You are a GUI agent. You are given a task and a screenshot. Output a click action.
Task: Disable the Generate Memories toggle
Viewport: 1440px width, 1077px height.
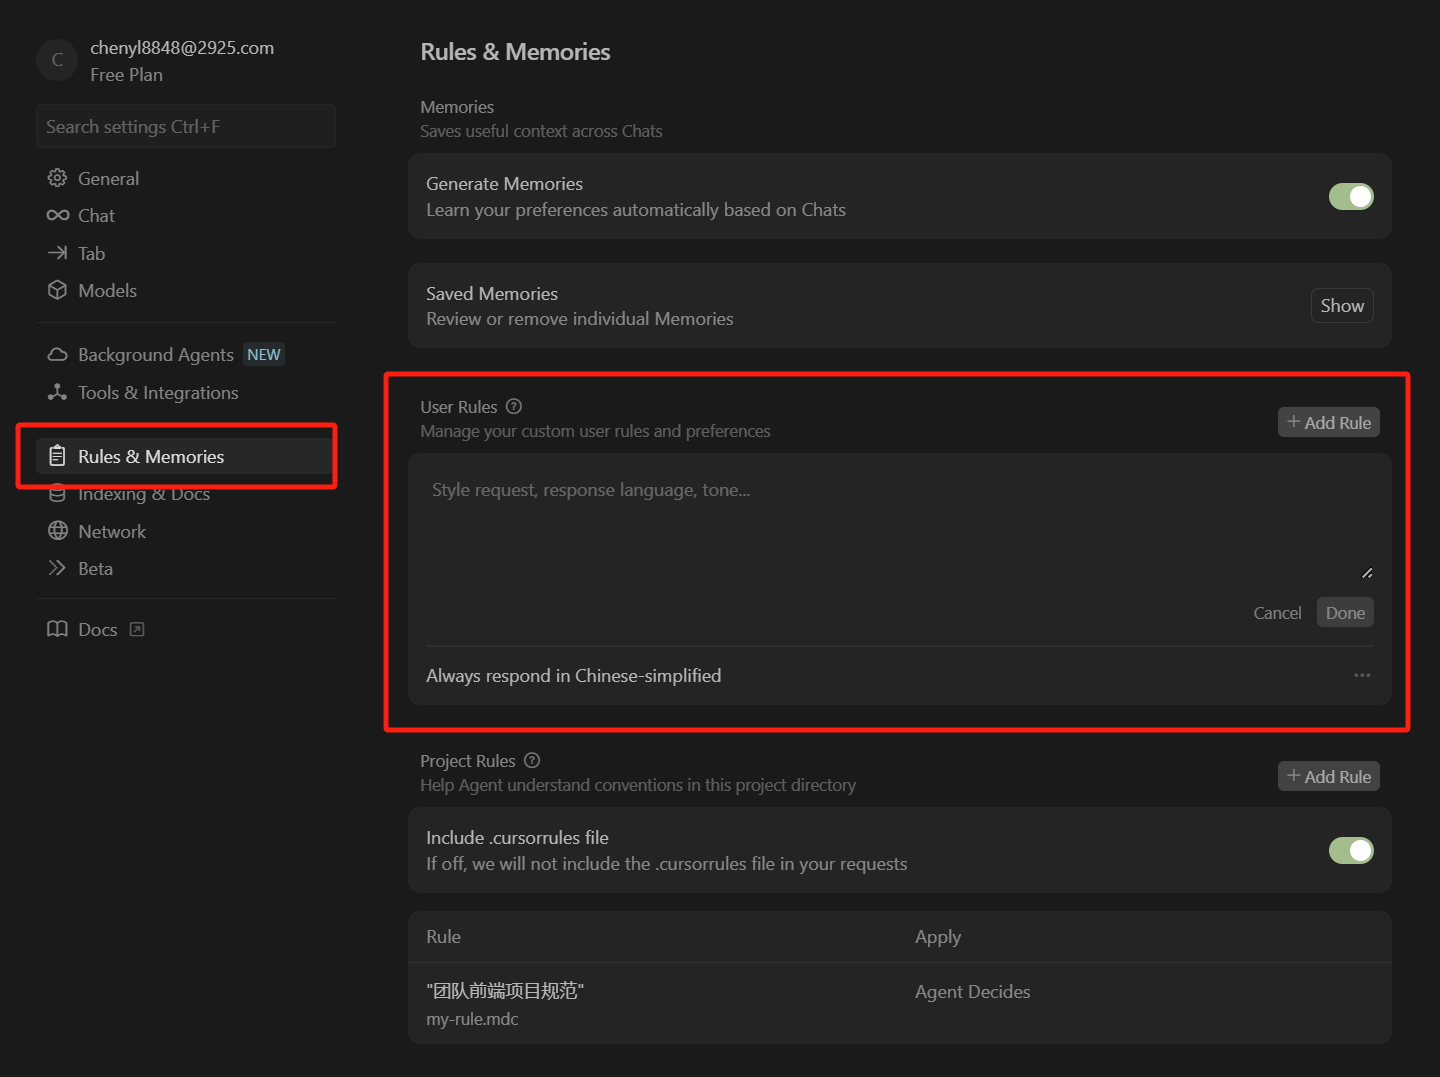[x=1350, y=197]
